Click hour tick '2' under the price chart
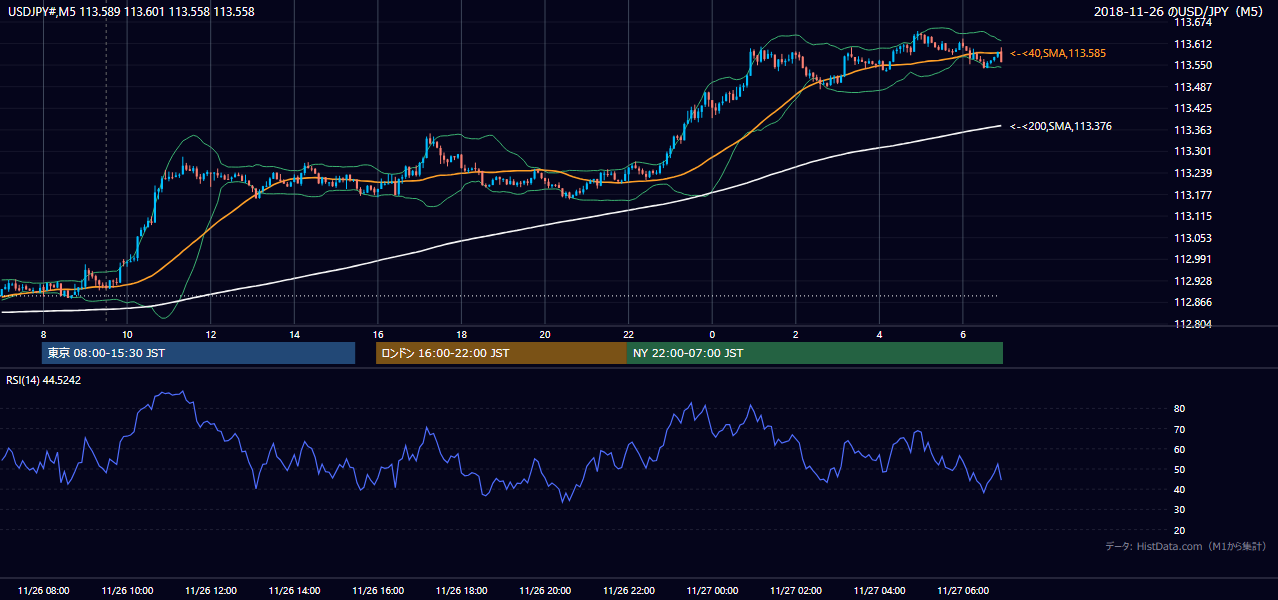 (795, 334)
